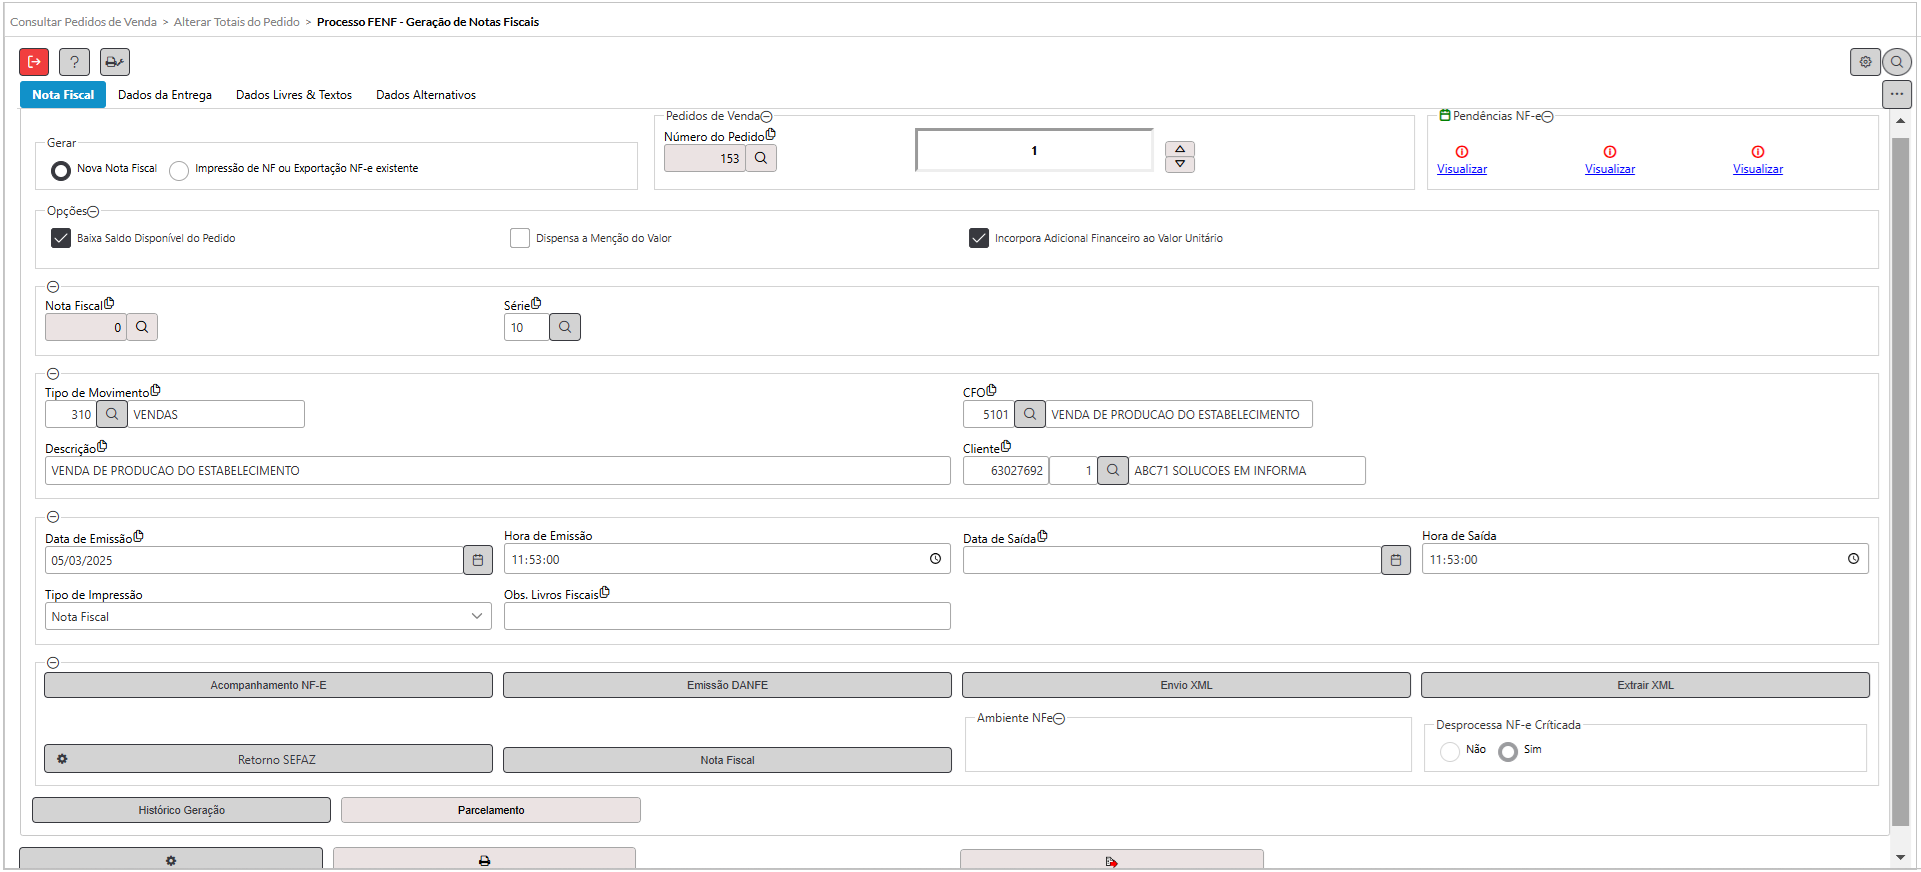Switch to Dados da Entrega tab
This screenshot has height=872, width=1921.
click(x=165, y=95)
